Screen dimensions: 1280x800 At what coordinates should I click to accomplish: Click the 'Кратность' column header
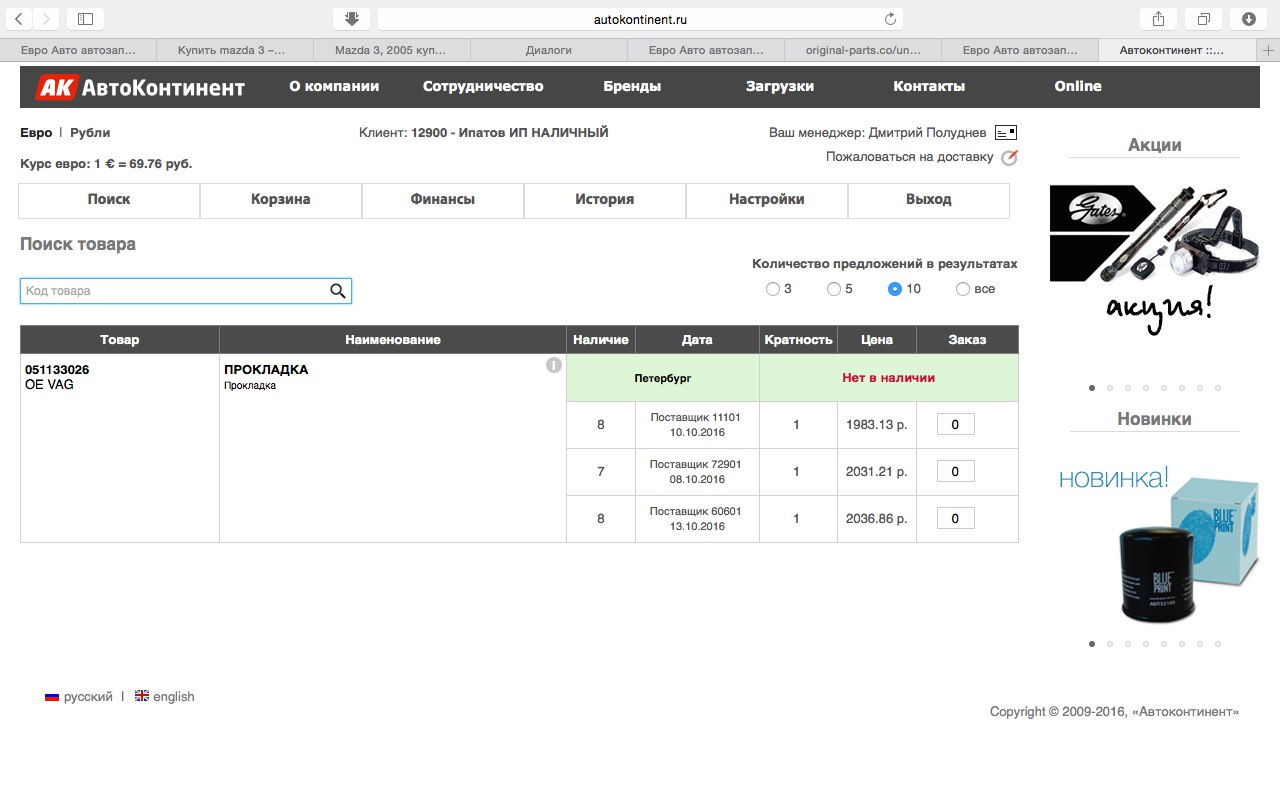(798, 340)
